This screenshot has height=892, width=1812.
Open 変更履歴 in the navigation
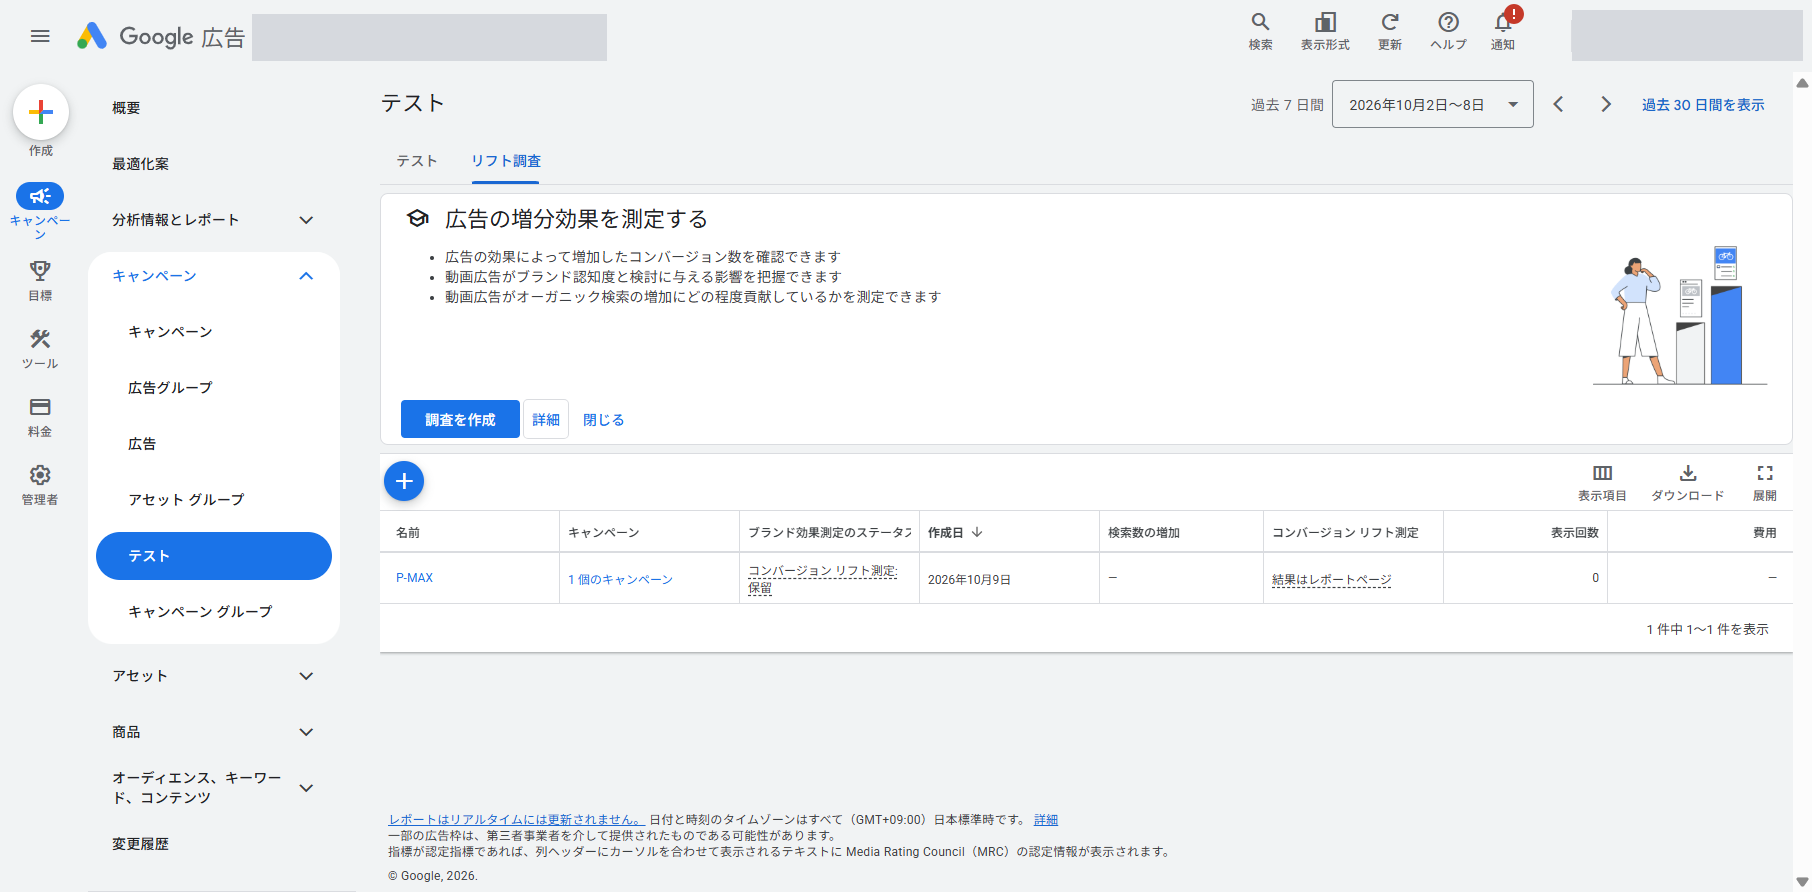[140, 844]
